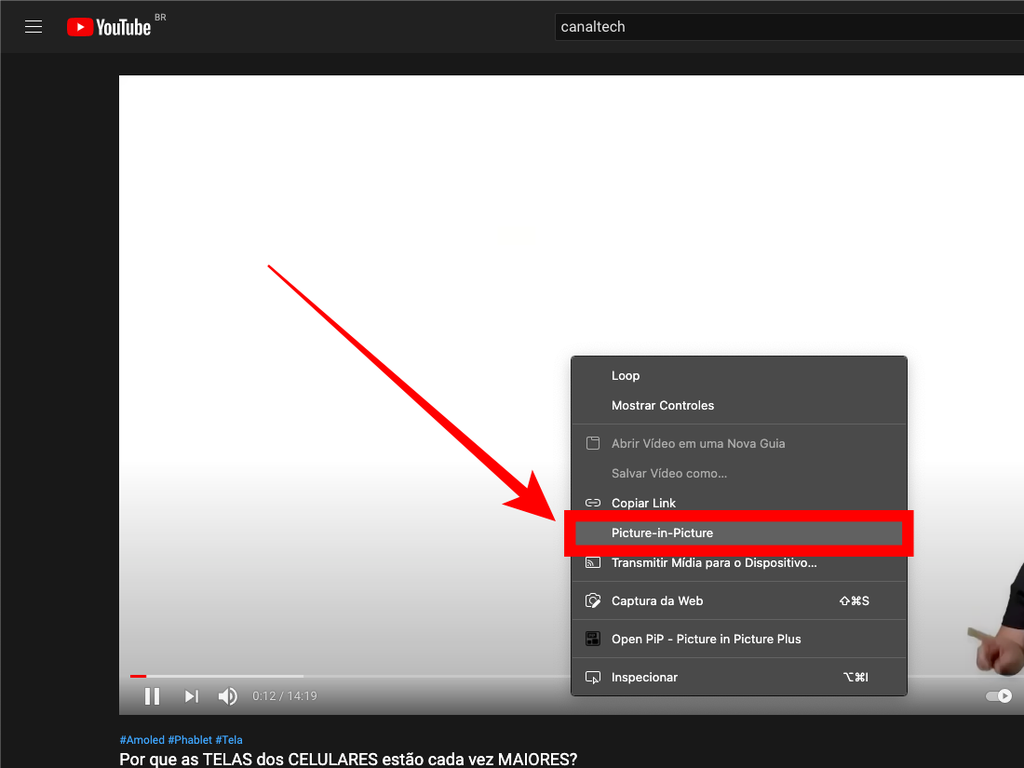Choose Mostrar Controles from the context menu

coord(739,406)
